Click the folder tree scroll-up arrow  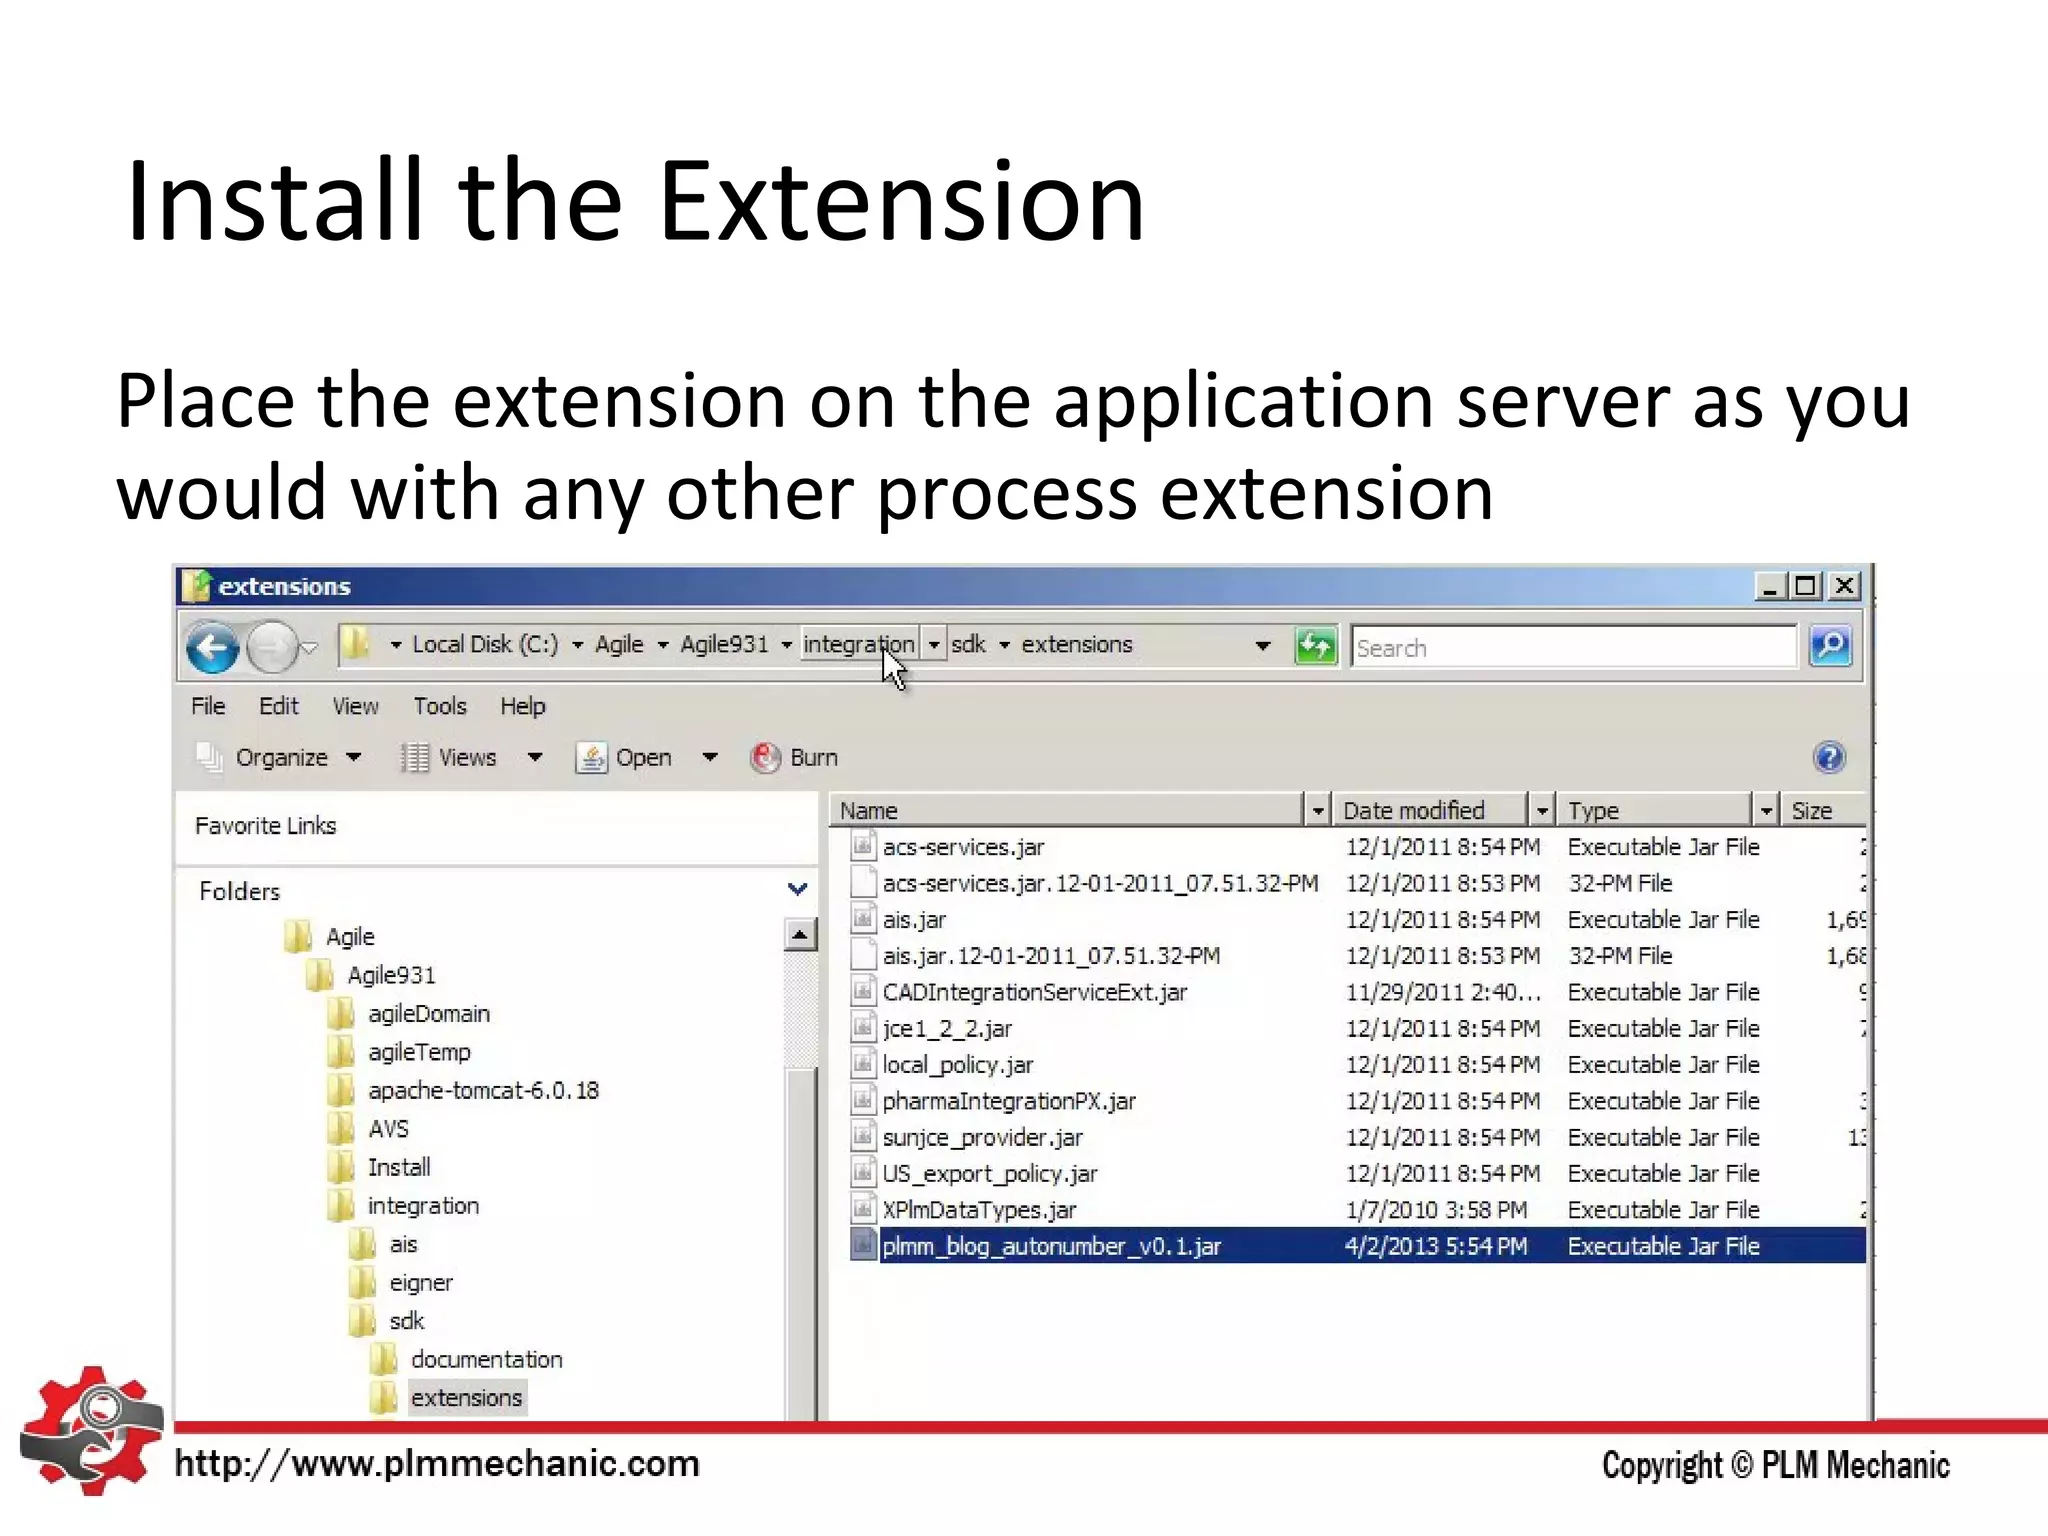point(799,936)
